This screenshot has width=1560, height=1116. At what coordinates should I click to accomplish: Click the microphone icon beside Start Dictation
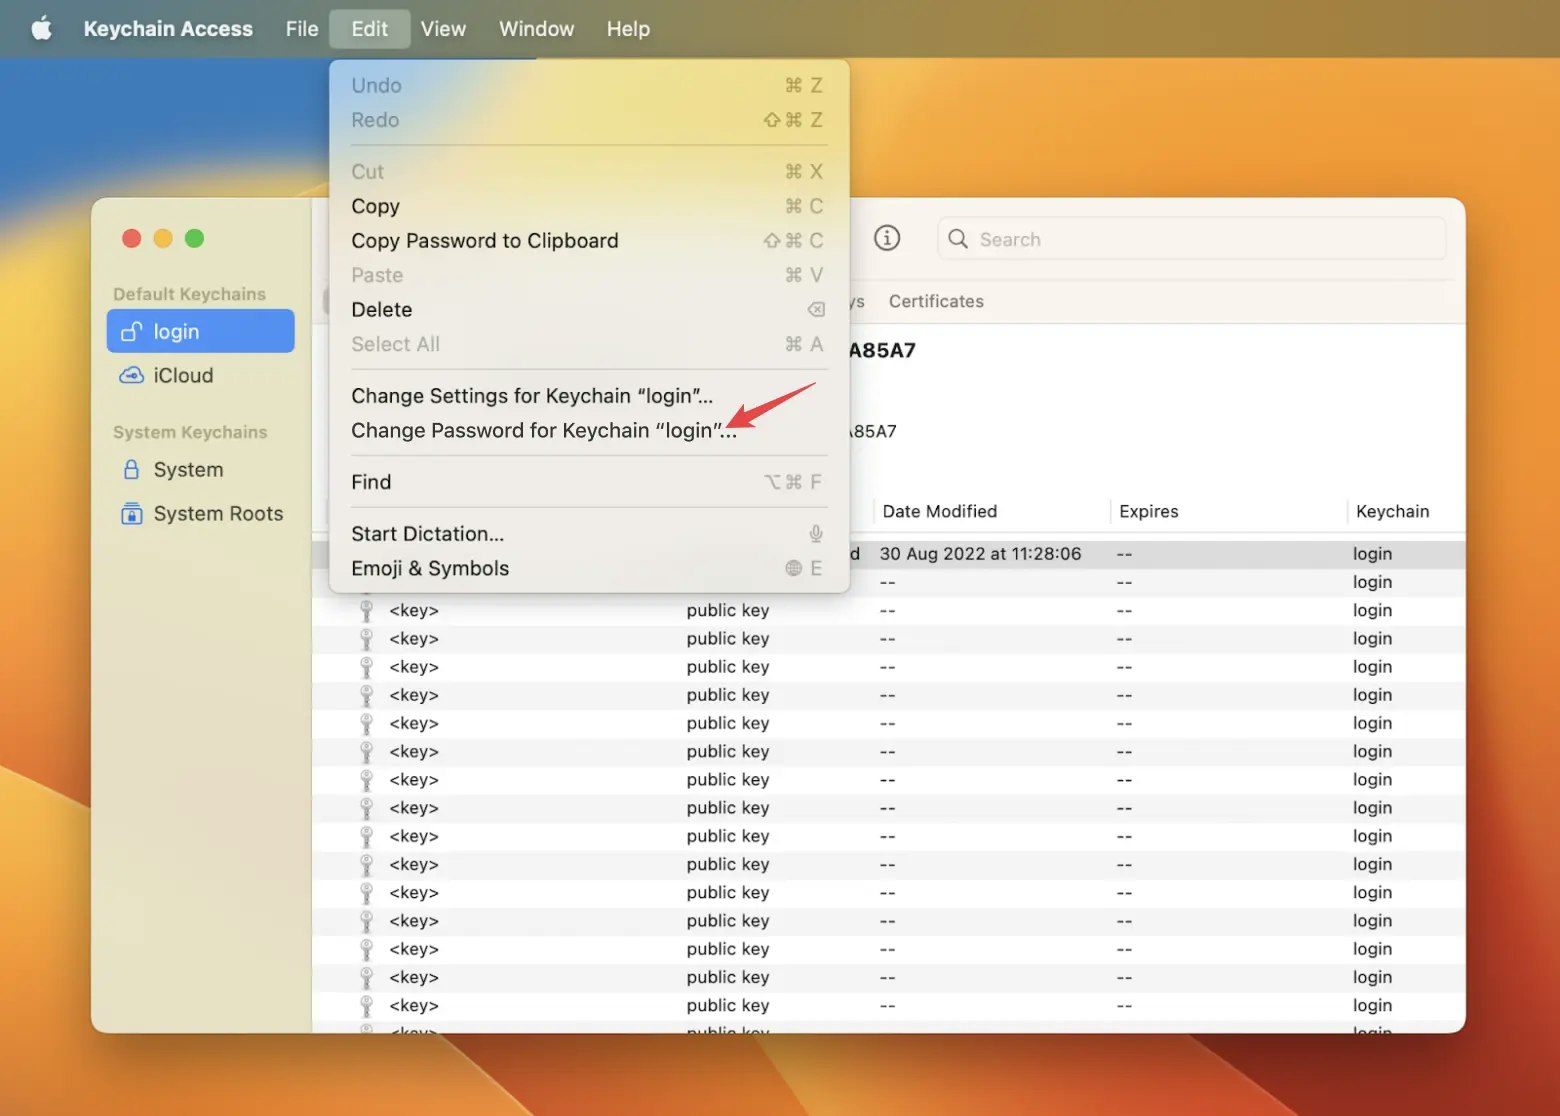(x=816, y=534)
